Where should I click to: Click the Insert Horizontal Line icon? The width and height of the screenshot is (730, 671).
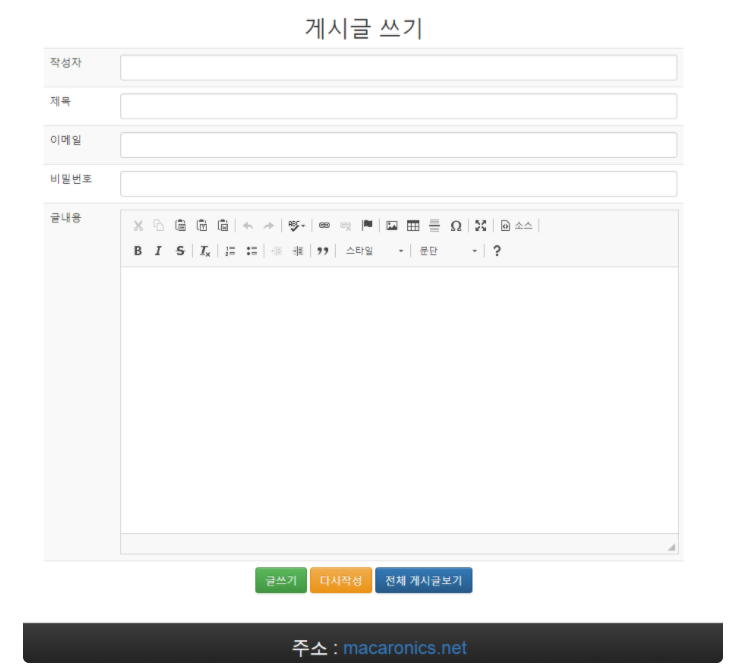[x=434, y=226]
